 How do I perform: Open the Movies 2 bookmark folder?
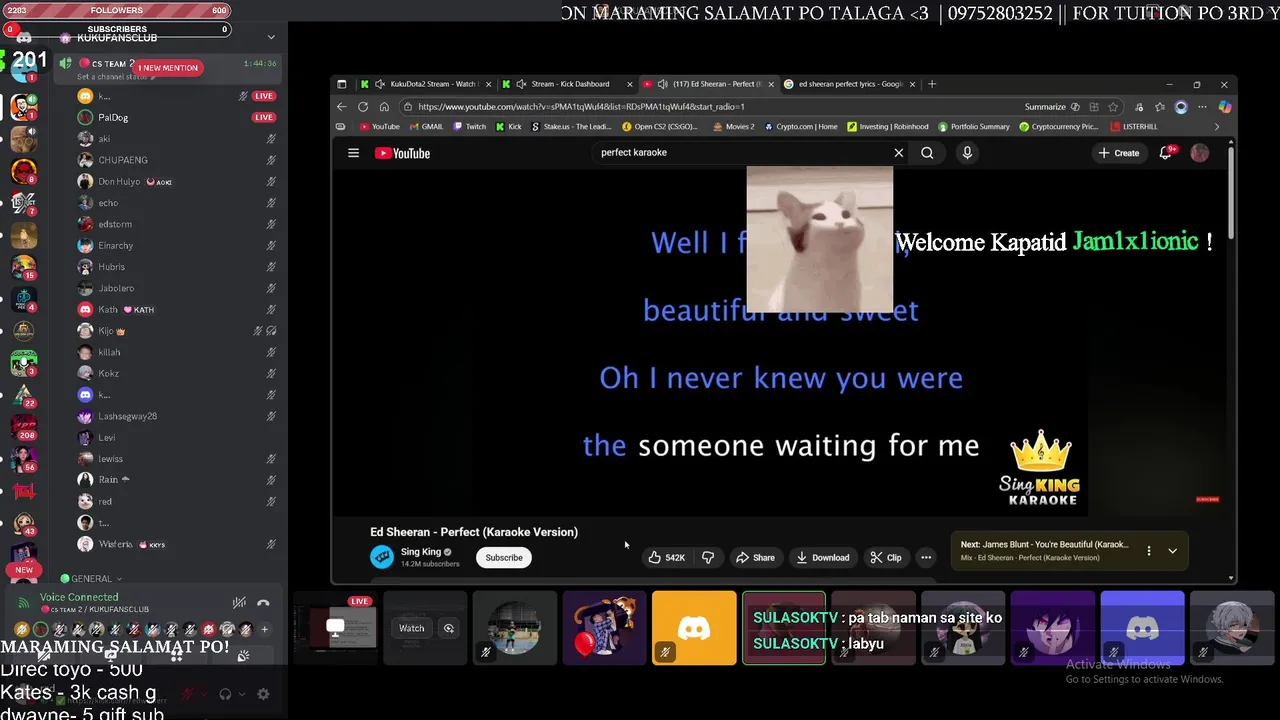733,127
